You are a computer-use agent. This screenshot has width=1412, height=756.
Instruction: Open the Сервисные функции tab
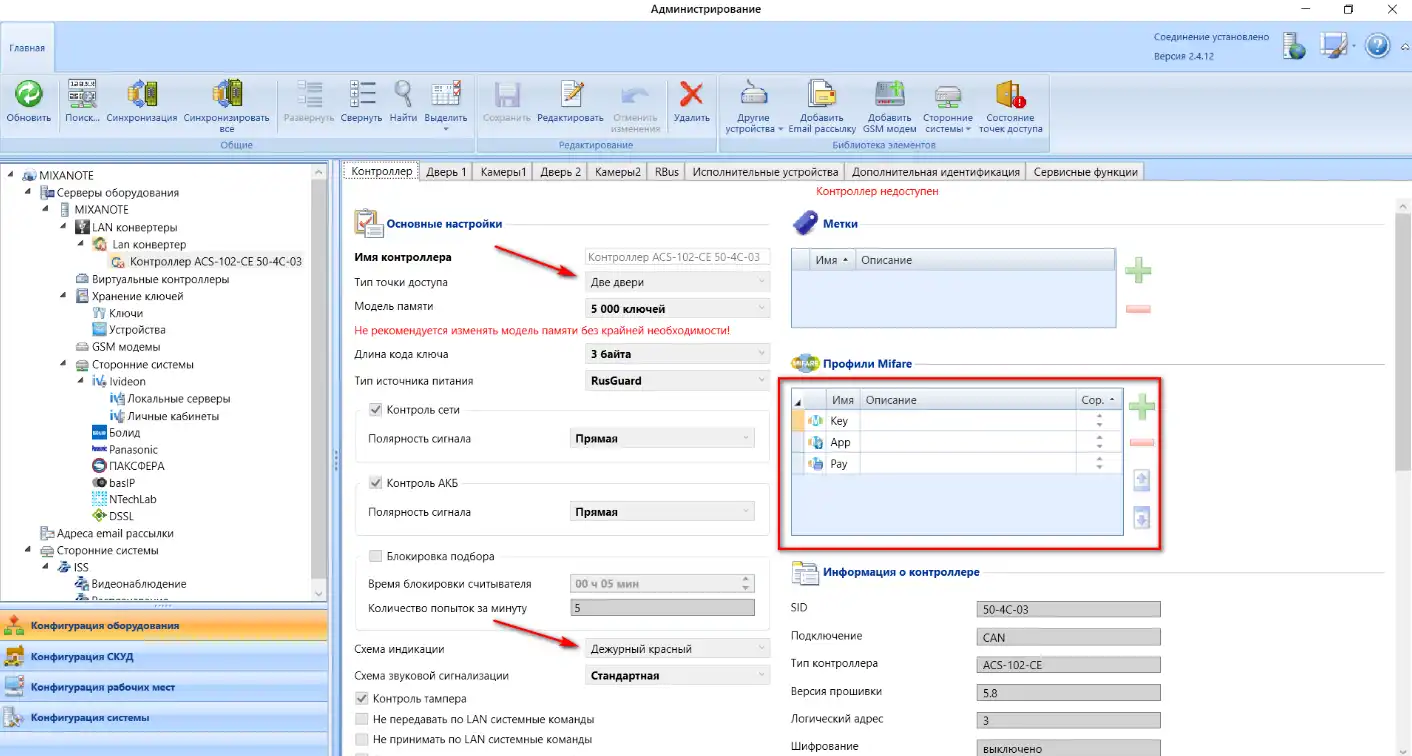click(x=1086, y=172)
